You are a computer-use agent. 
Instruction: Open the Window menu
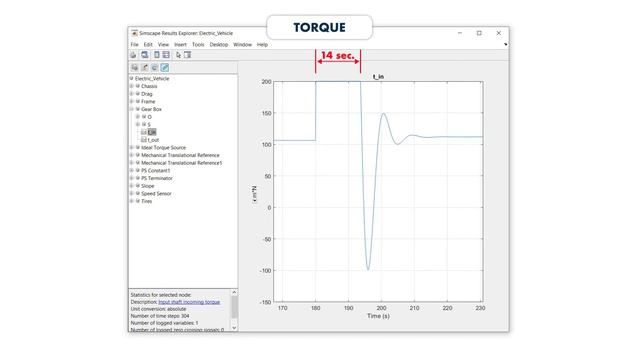pyautogui.click(x=242, y=44)
